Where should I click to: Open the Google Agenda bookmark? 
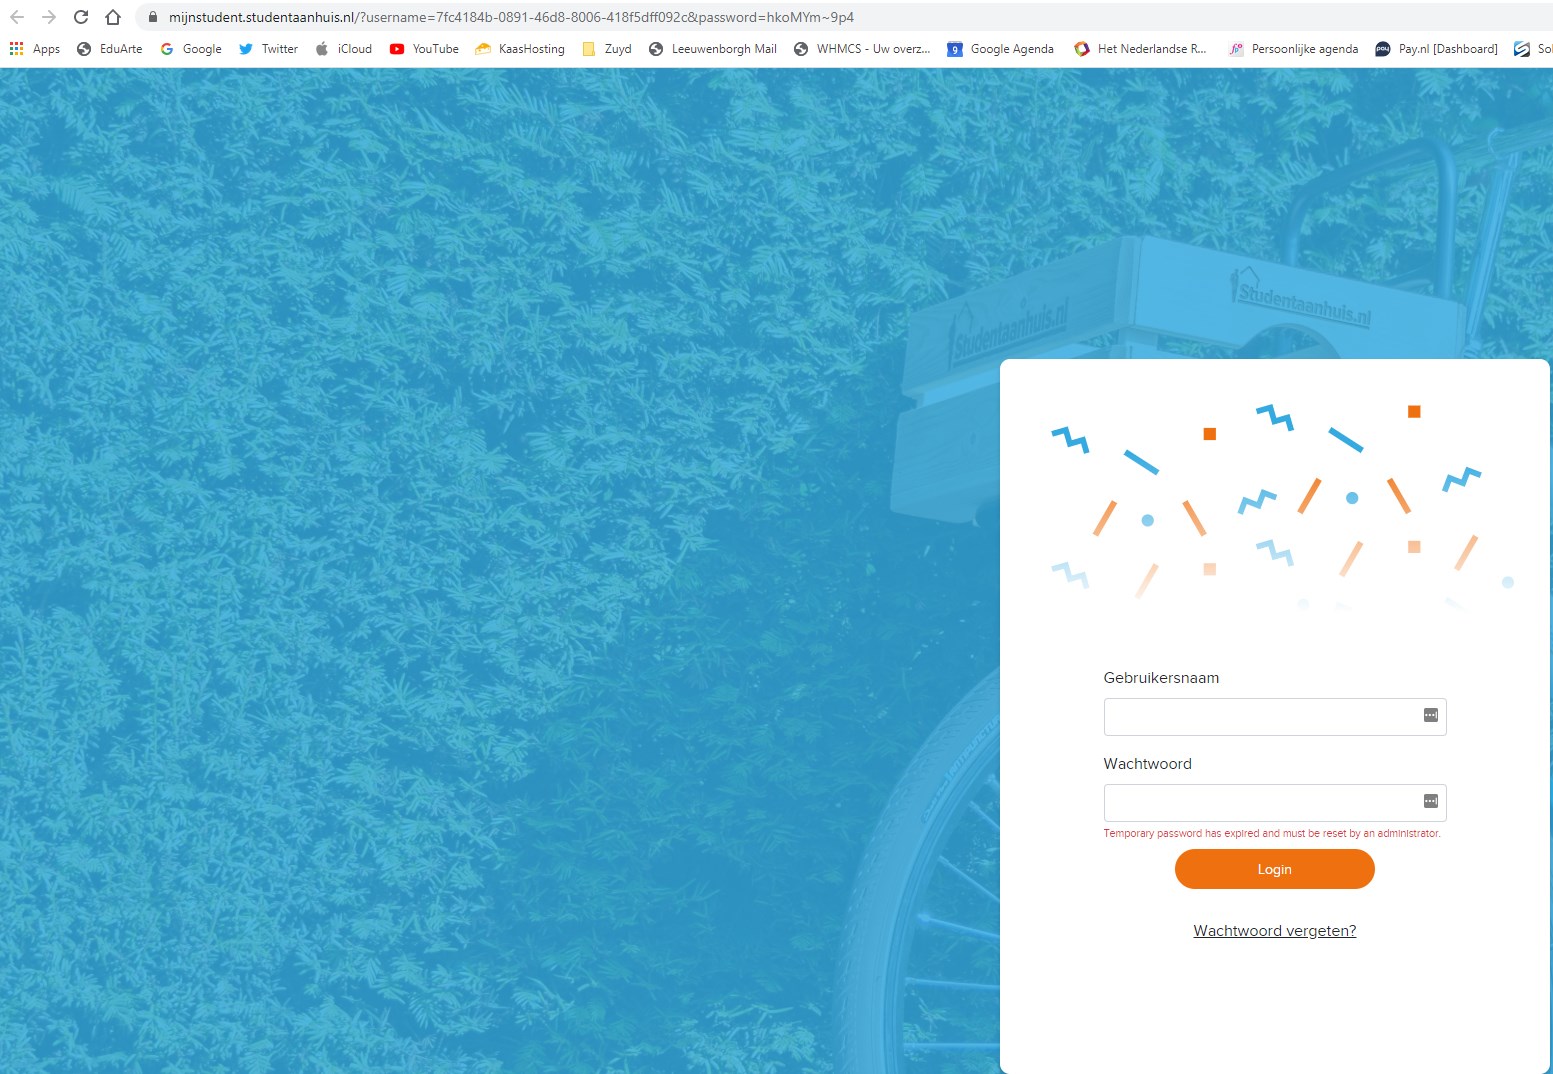pyautogui.click(x=1000, y=49)
